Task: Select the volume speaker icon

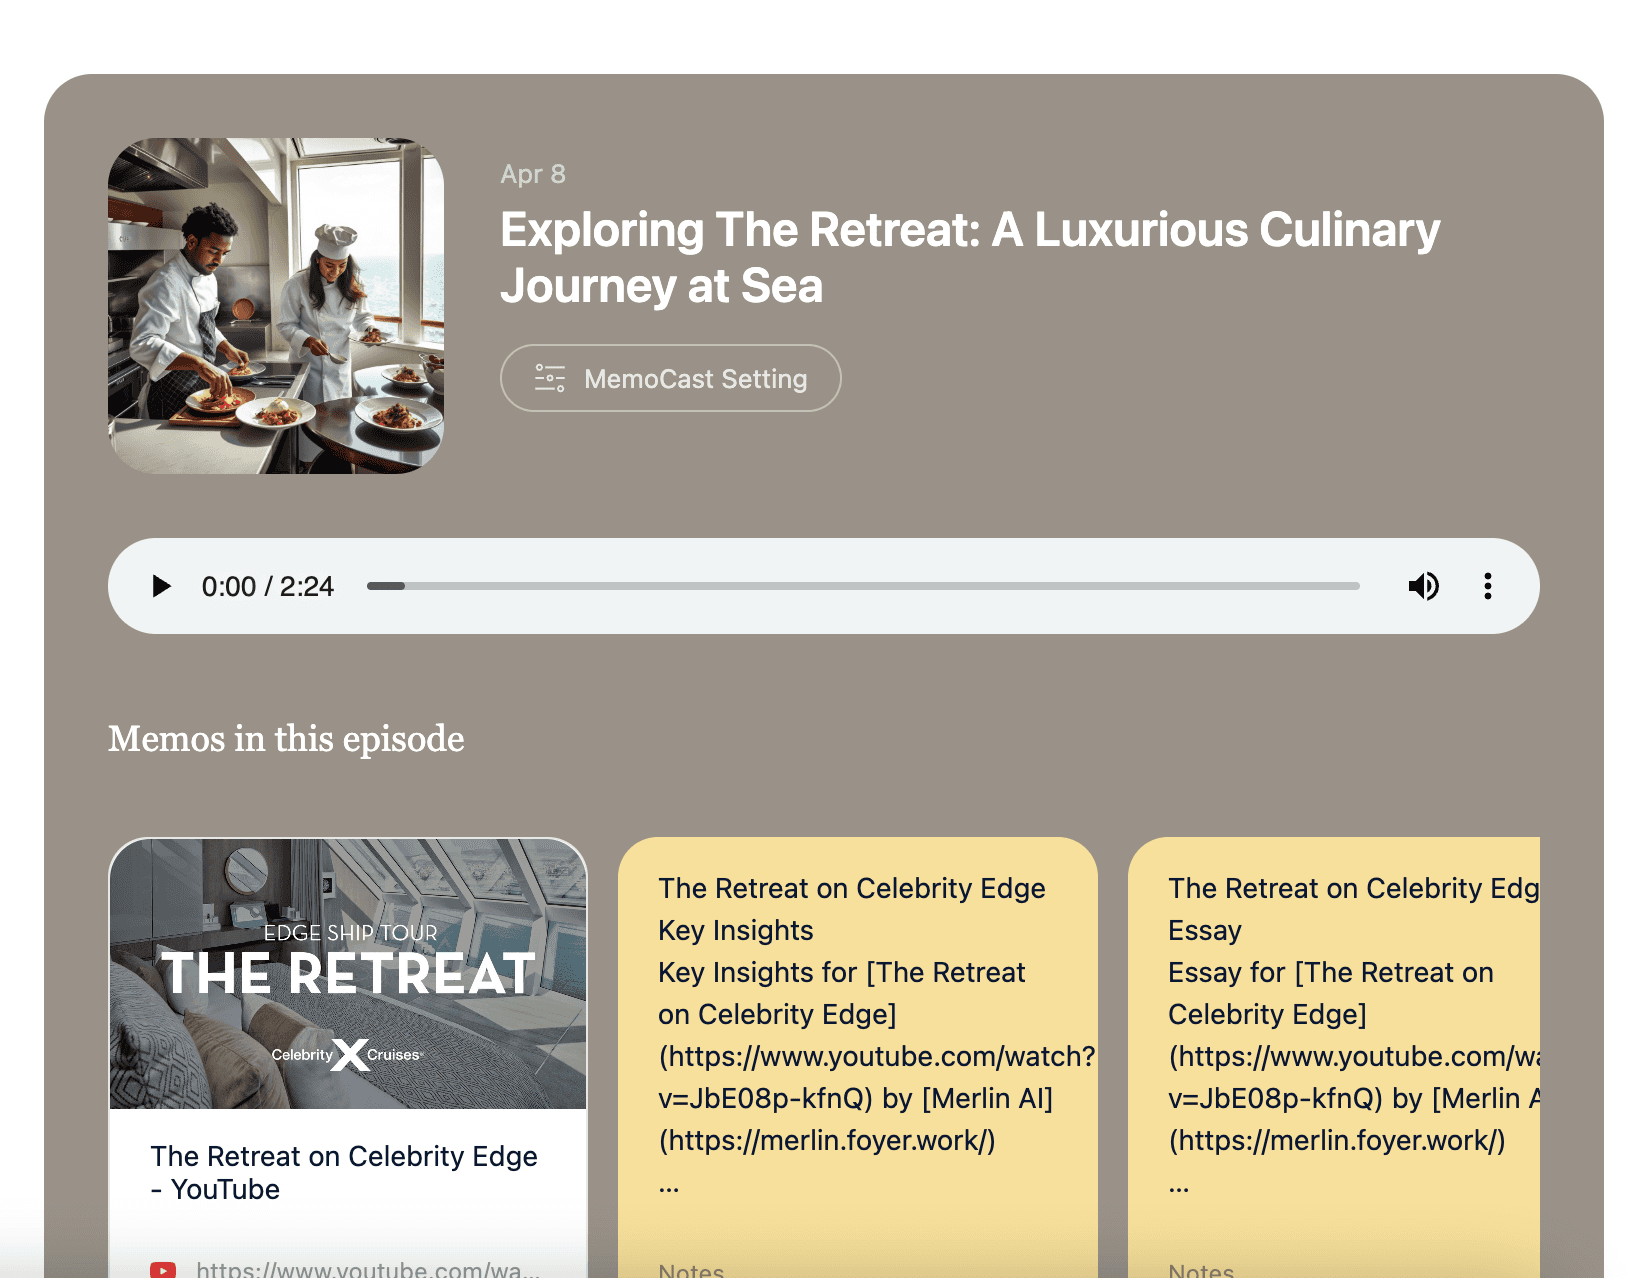Action: tap(1424, 586)
